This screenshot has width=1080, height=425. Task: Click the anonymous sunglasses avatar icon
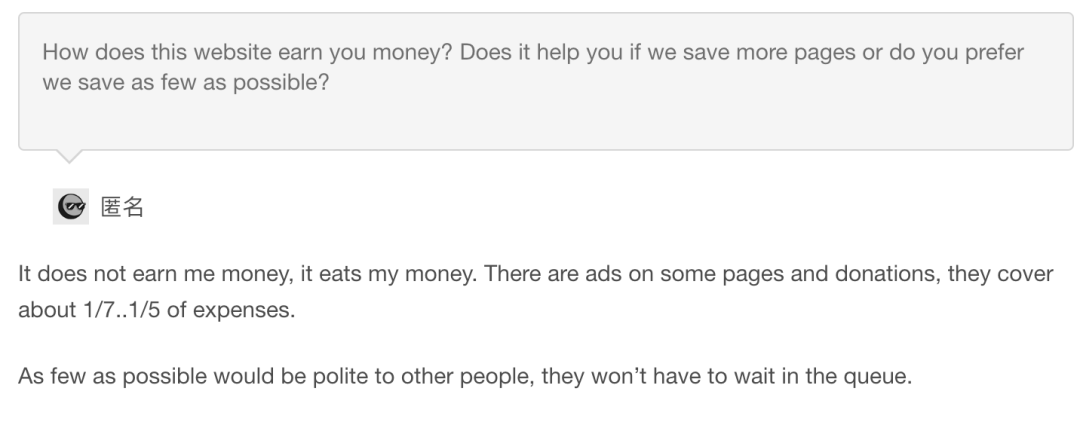[x=71, y=206]
